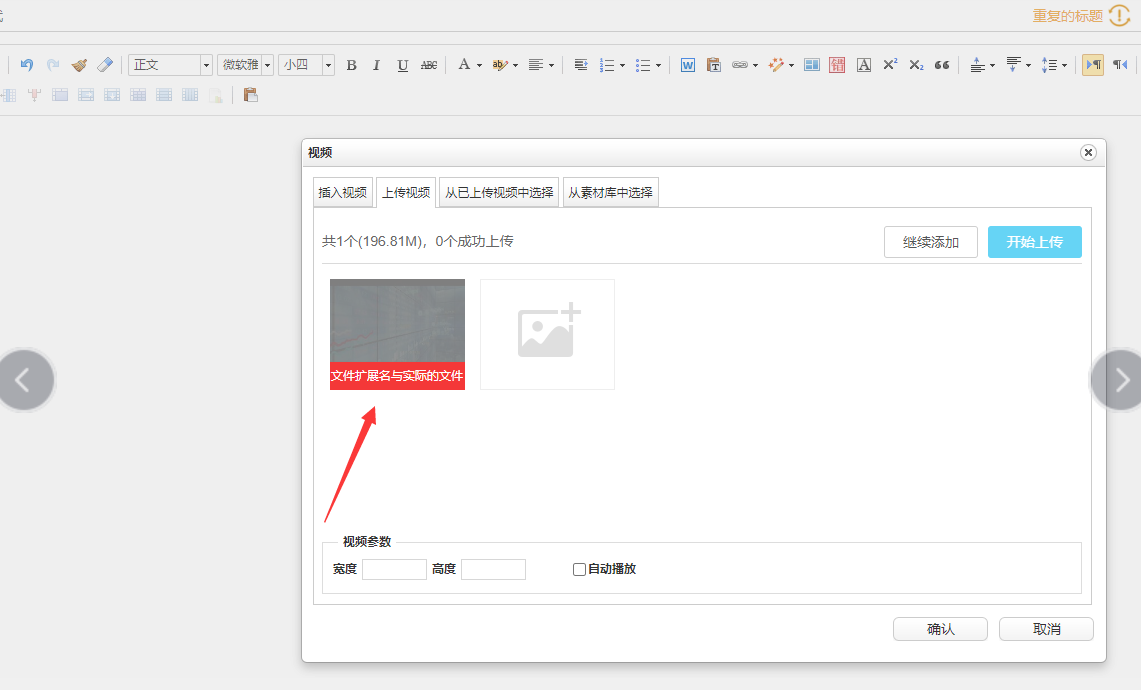Select the format painter brush icon
Screen dimensions: 1141x690
point(79,65)
